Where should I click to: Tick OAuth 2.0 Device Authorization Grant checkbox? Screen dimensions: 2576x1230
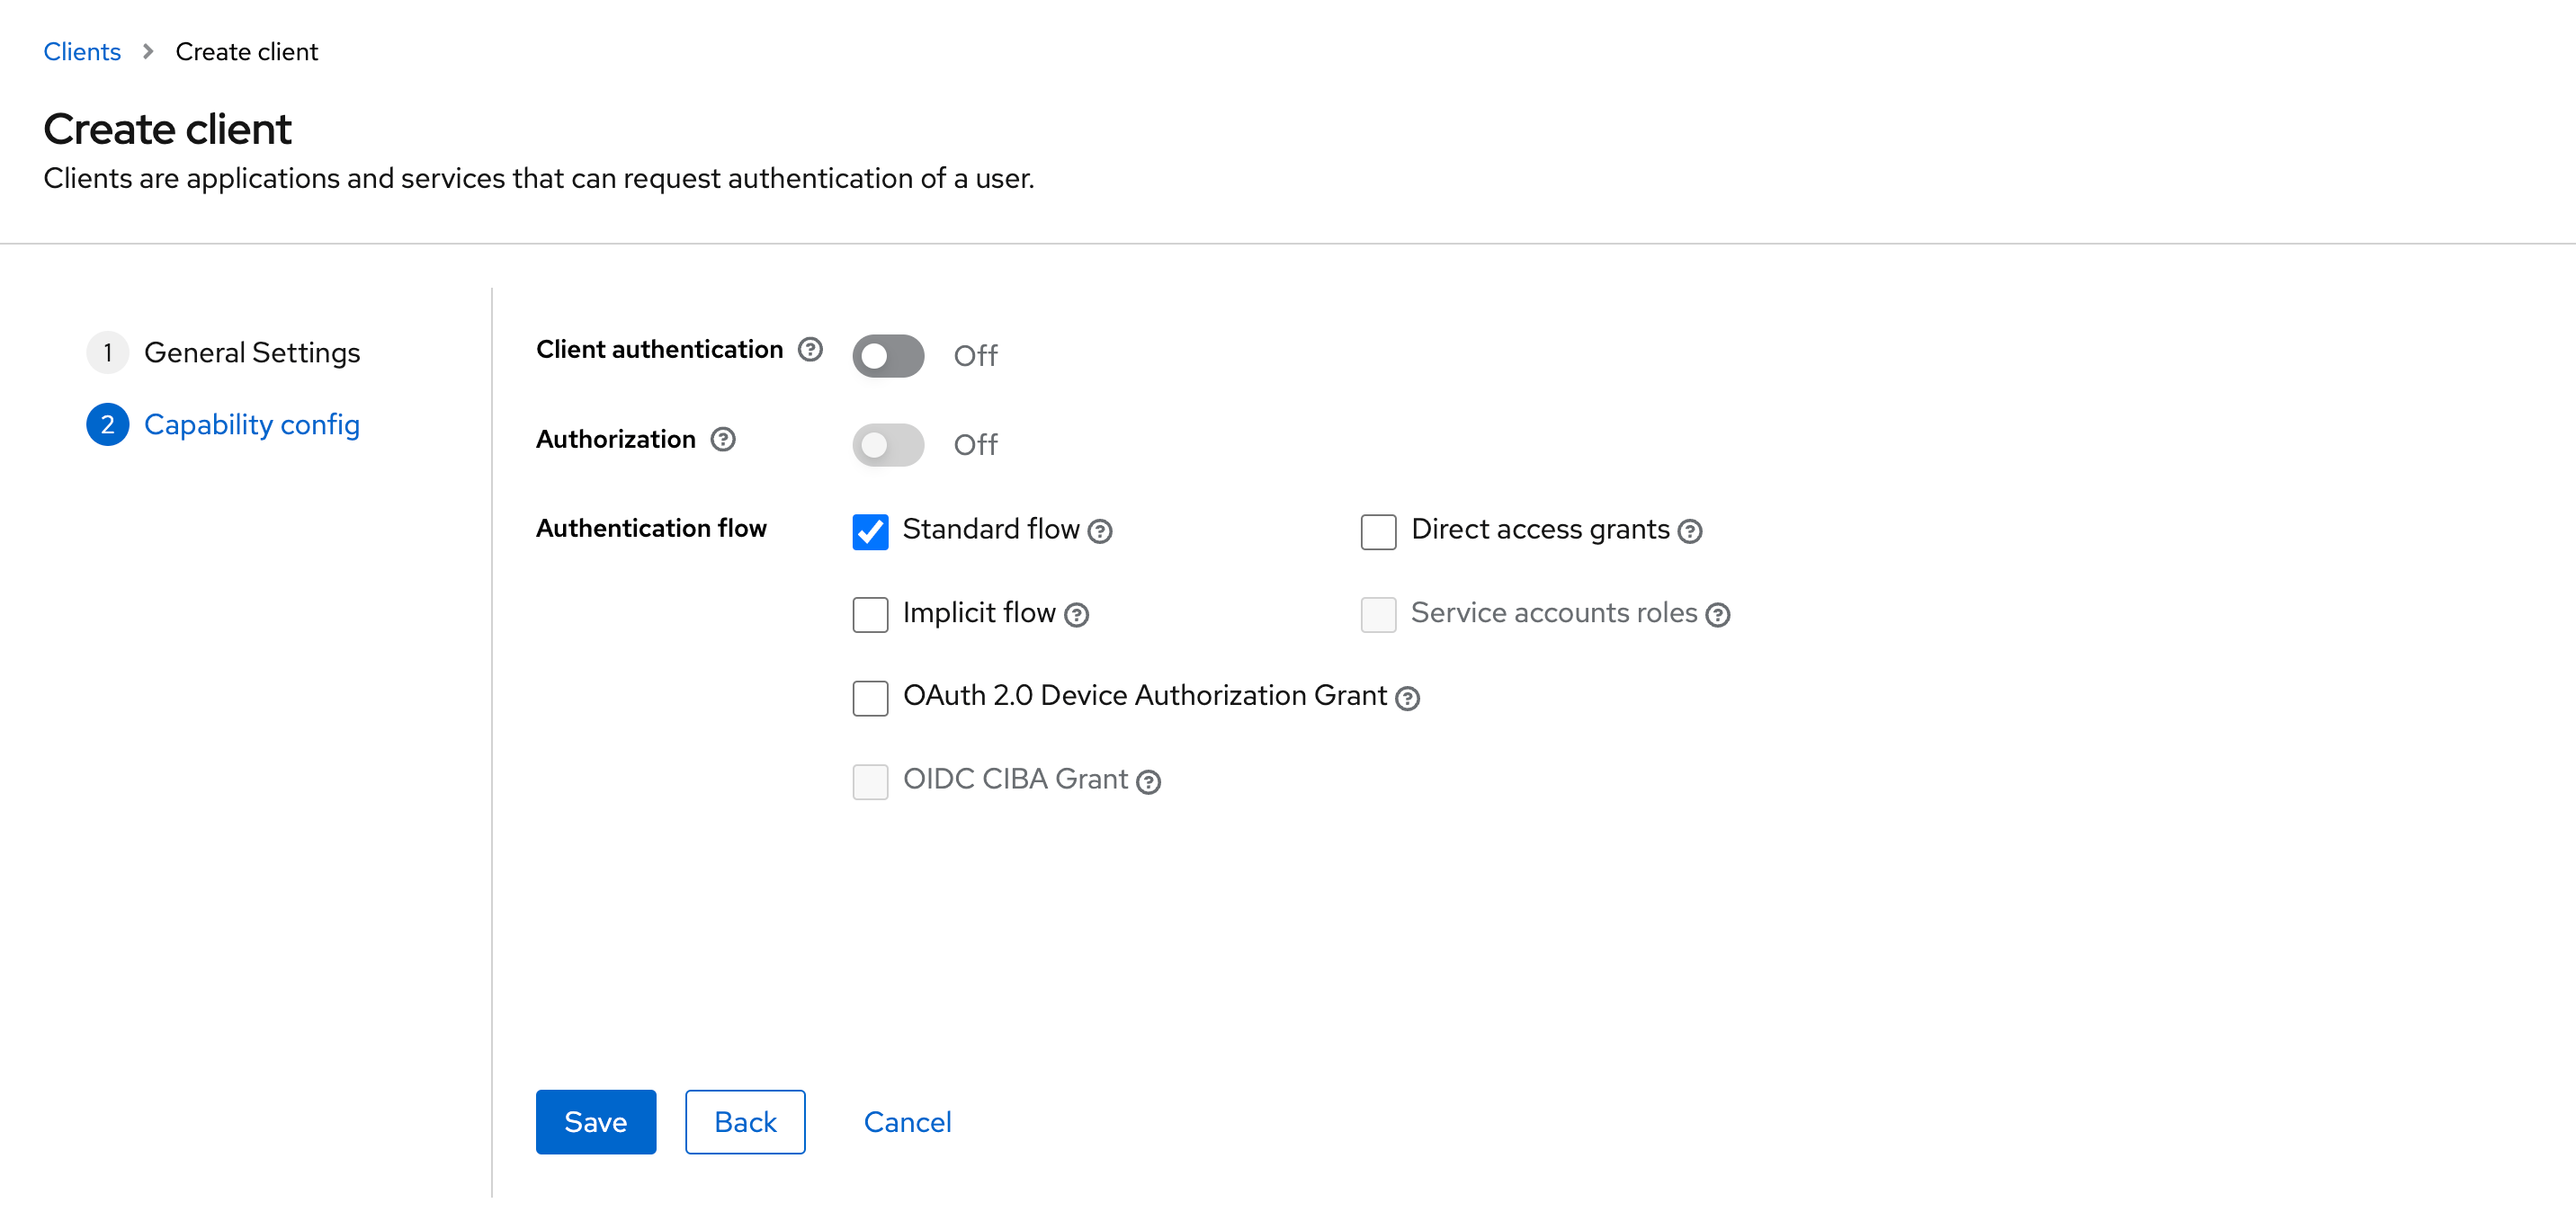point(870,698)
